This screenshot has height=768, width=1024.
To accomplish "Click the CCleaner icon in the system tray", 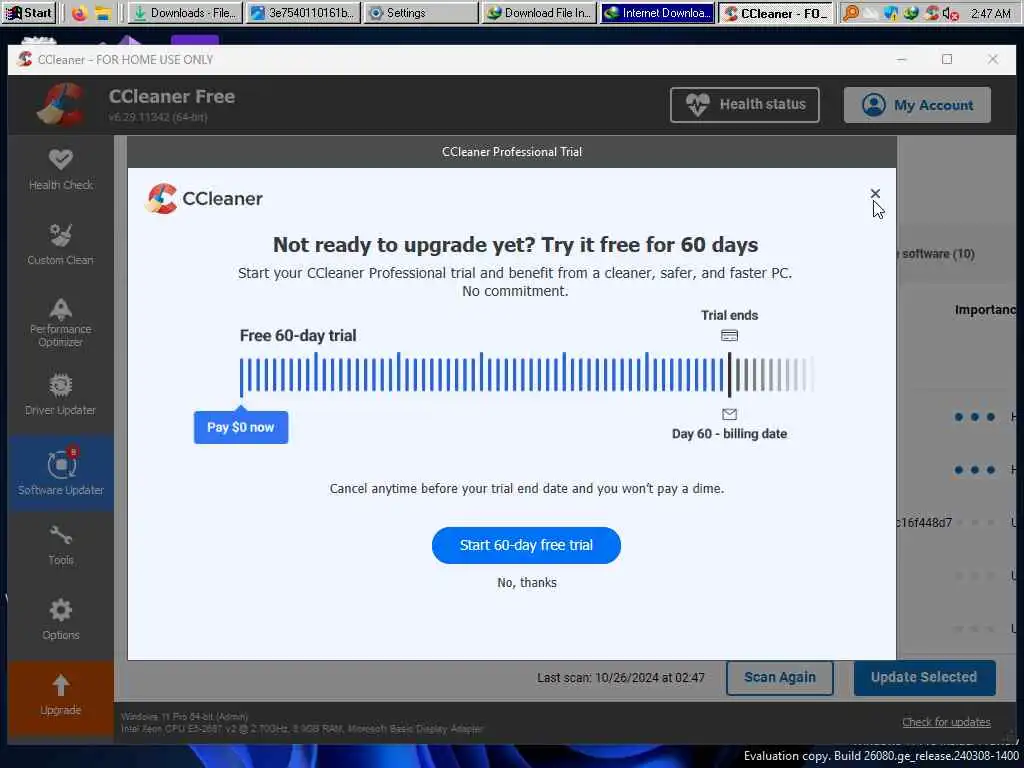I will click(932, 13).
